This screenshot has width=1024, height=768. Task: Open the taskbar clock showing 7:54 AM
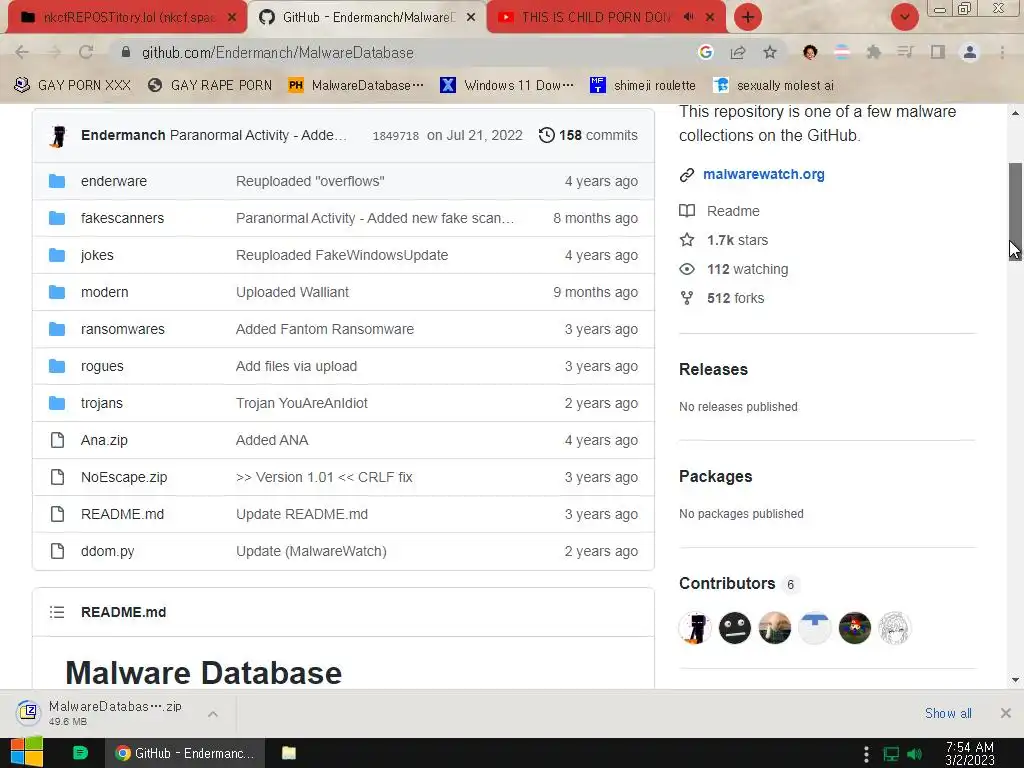click(x=970, y=754)
